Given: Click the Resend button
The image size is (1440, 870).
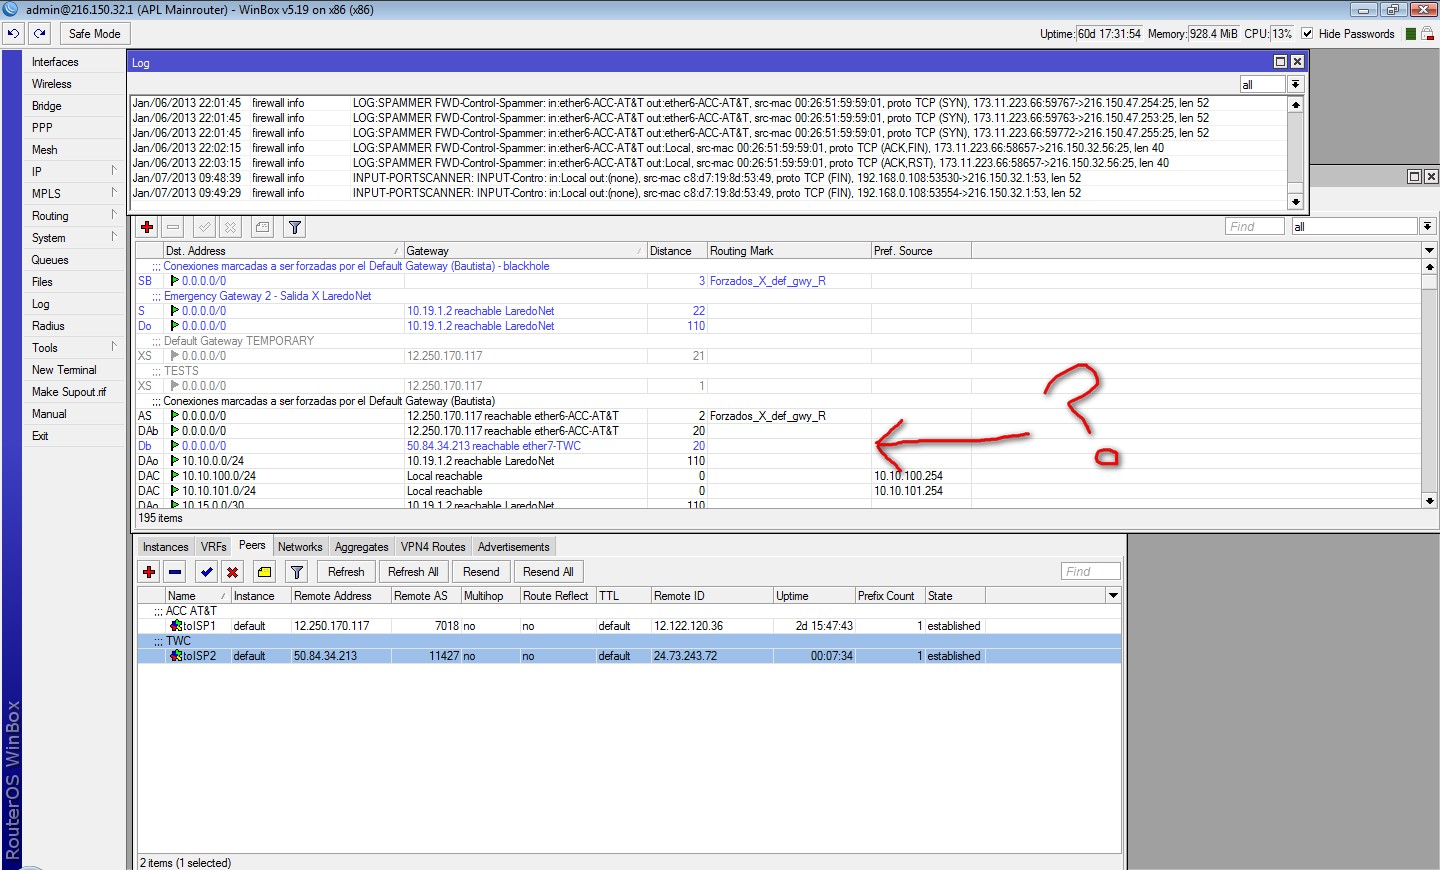Looking at the screenshot, I should point(481,572).
